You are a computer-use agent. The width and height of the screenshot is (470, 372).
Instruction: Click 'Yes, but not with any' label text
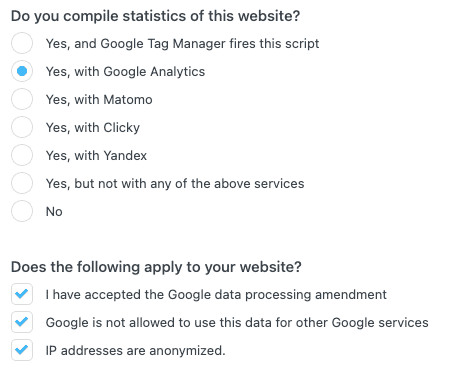[175, 184]
